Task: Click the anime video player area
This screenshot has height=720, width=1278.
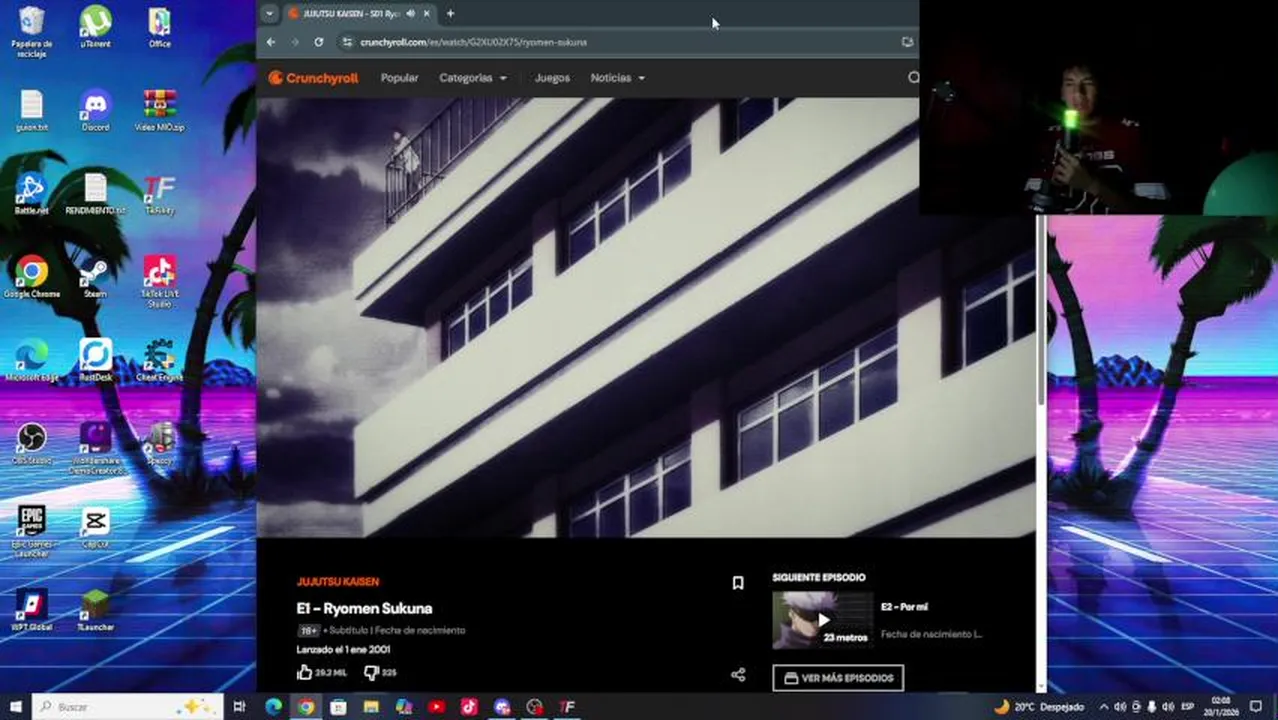Action: (646, 317)
